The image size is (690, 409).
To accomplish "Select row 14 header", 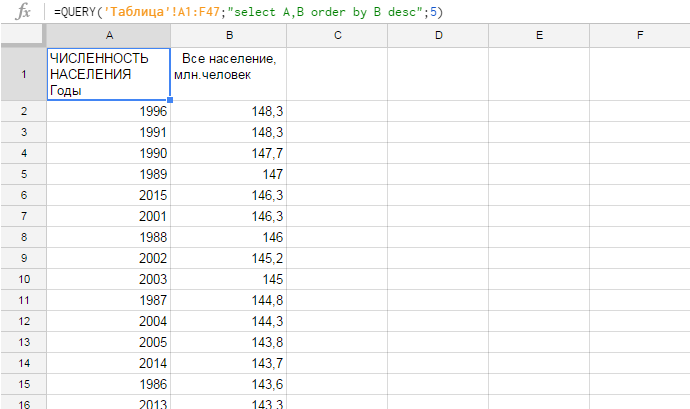I will [24, 363].
